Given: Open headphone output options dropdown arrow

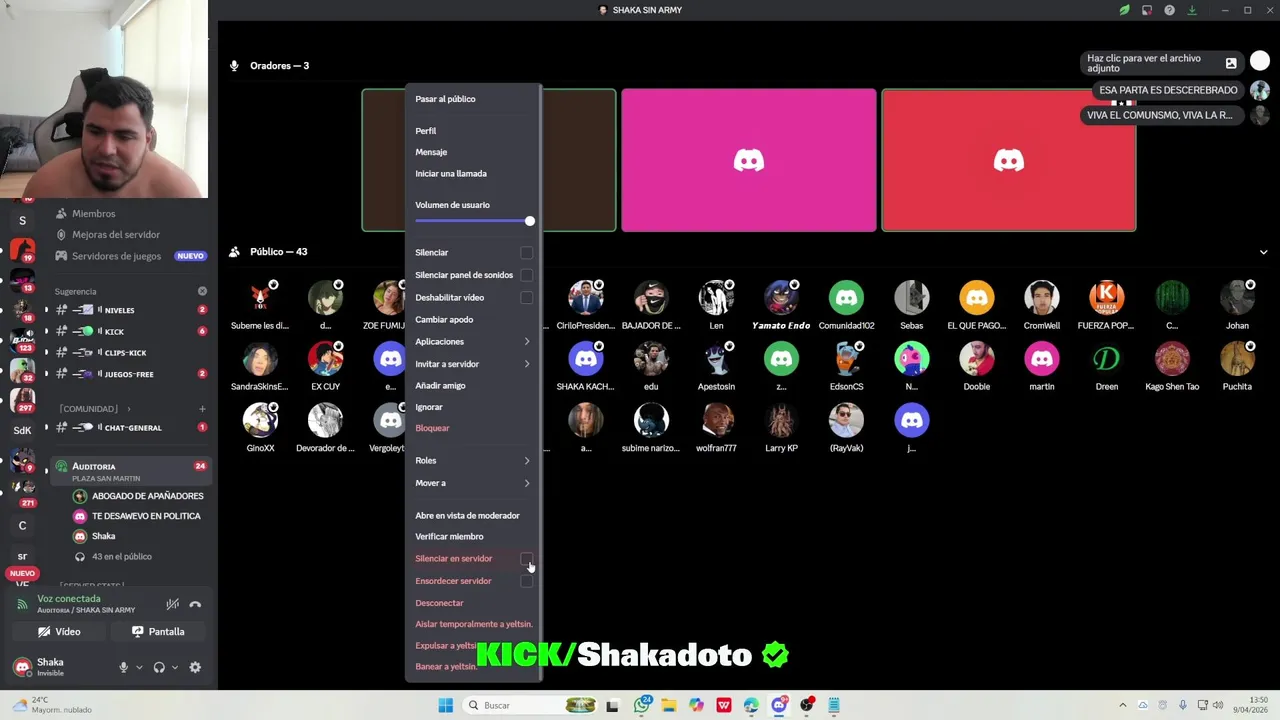Looking at the screenshot, I should point(175,667).
